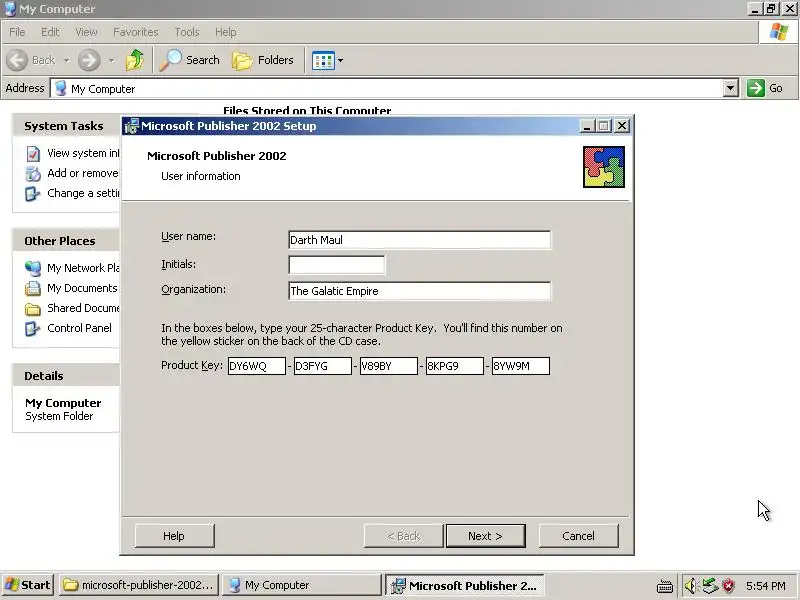Click Add or remove programs link
This screenshot has width=800, height=600.
pos(83,173)
